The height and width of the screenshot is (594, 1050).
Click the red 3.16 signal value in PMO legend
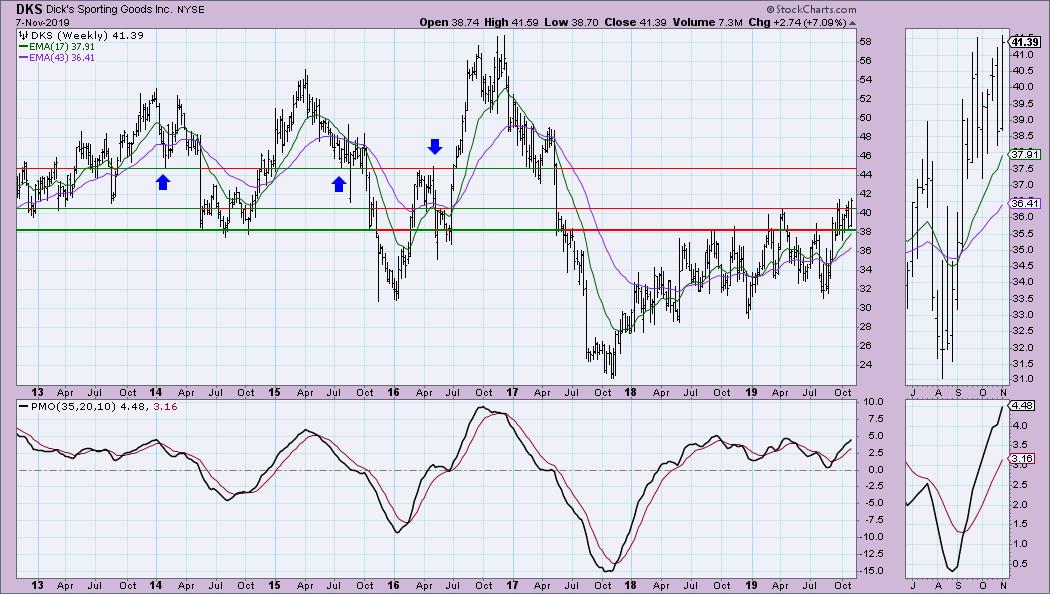coord(165,406)
